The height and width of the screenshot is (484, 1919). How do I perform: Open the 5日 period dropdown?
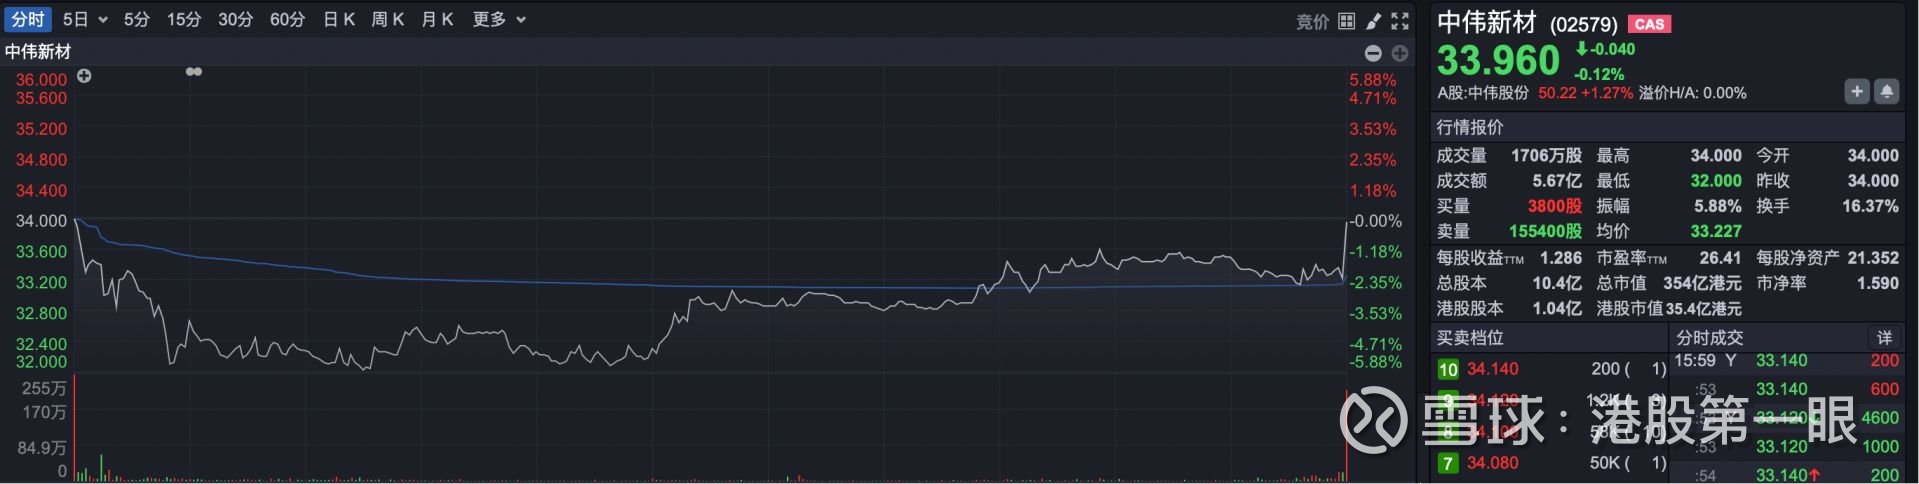pos(85,19)
